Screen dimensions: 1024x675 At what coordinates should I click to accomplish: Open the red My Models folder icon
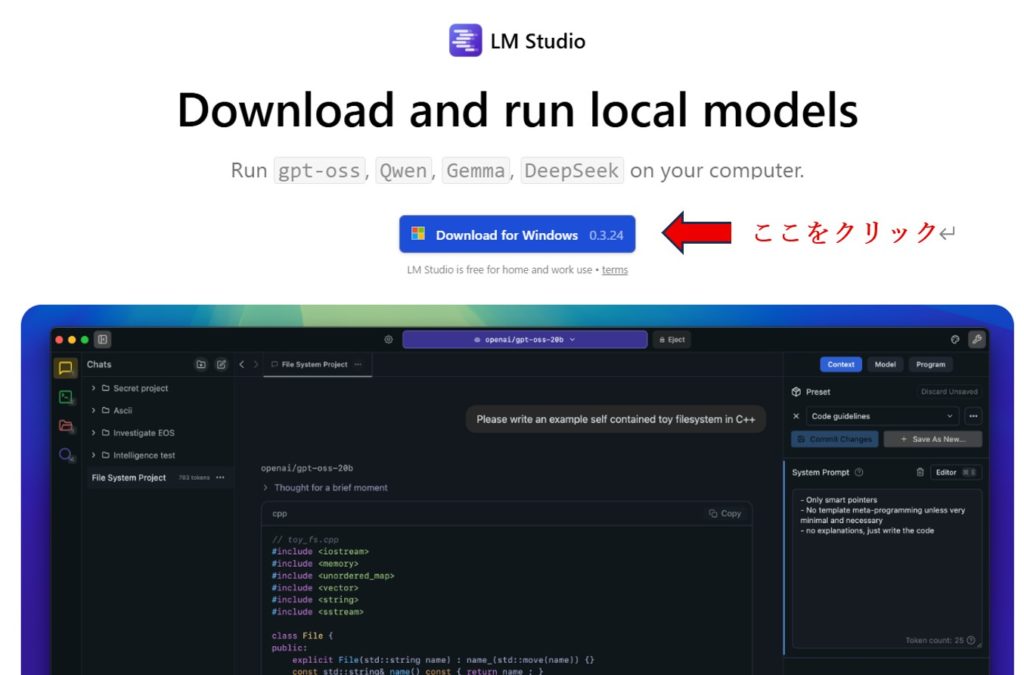pos(65,426)
